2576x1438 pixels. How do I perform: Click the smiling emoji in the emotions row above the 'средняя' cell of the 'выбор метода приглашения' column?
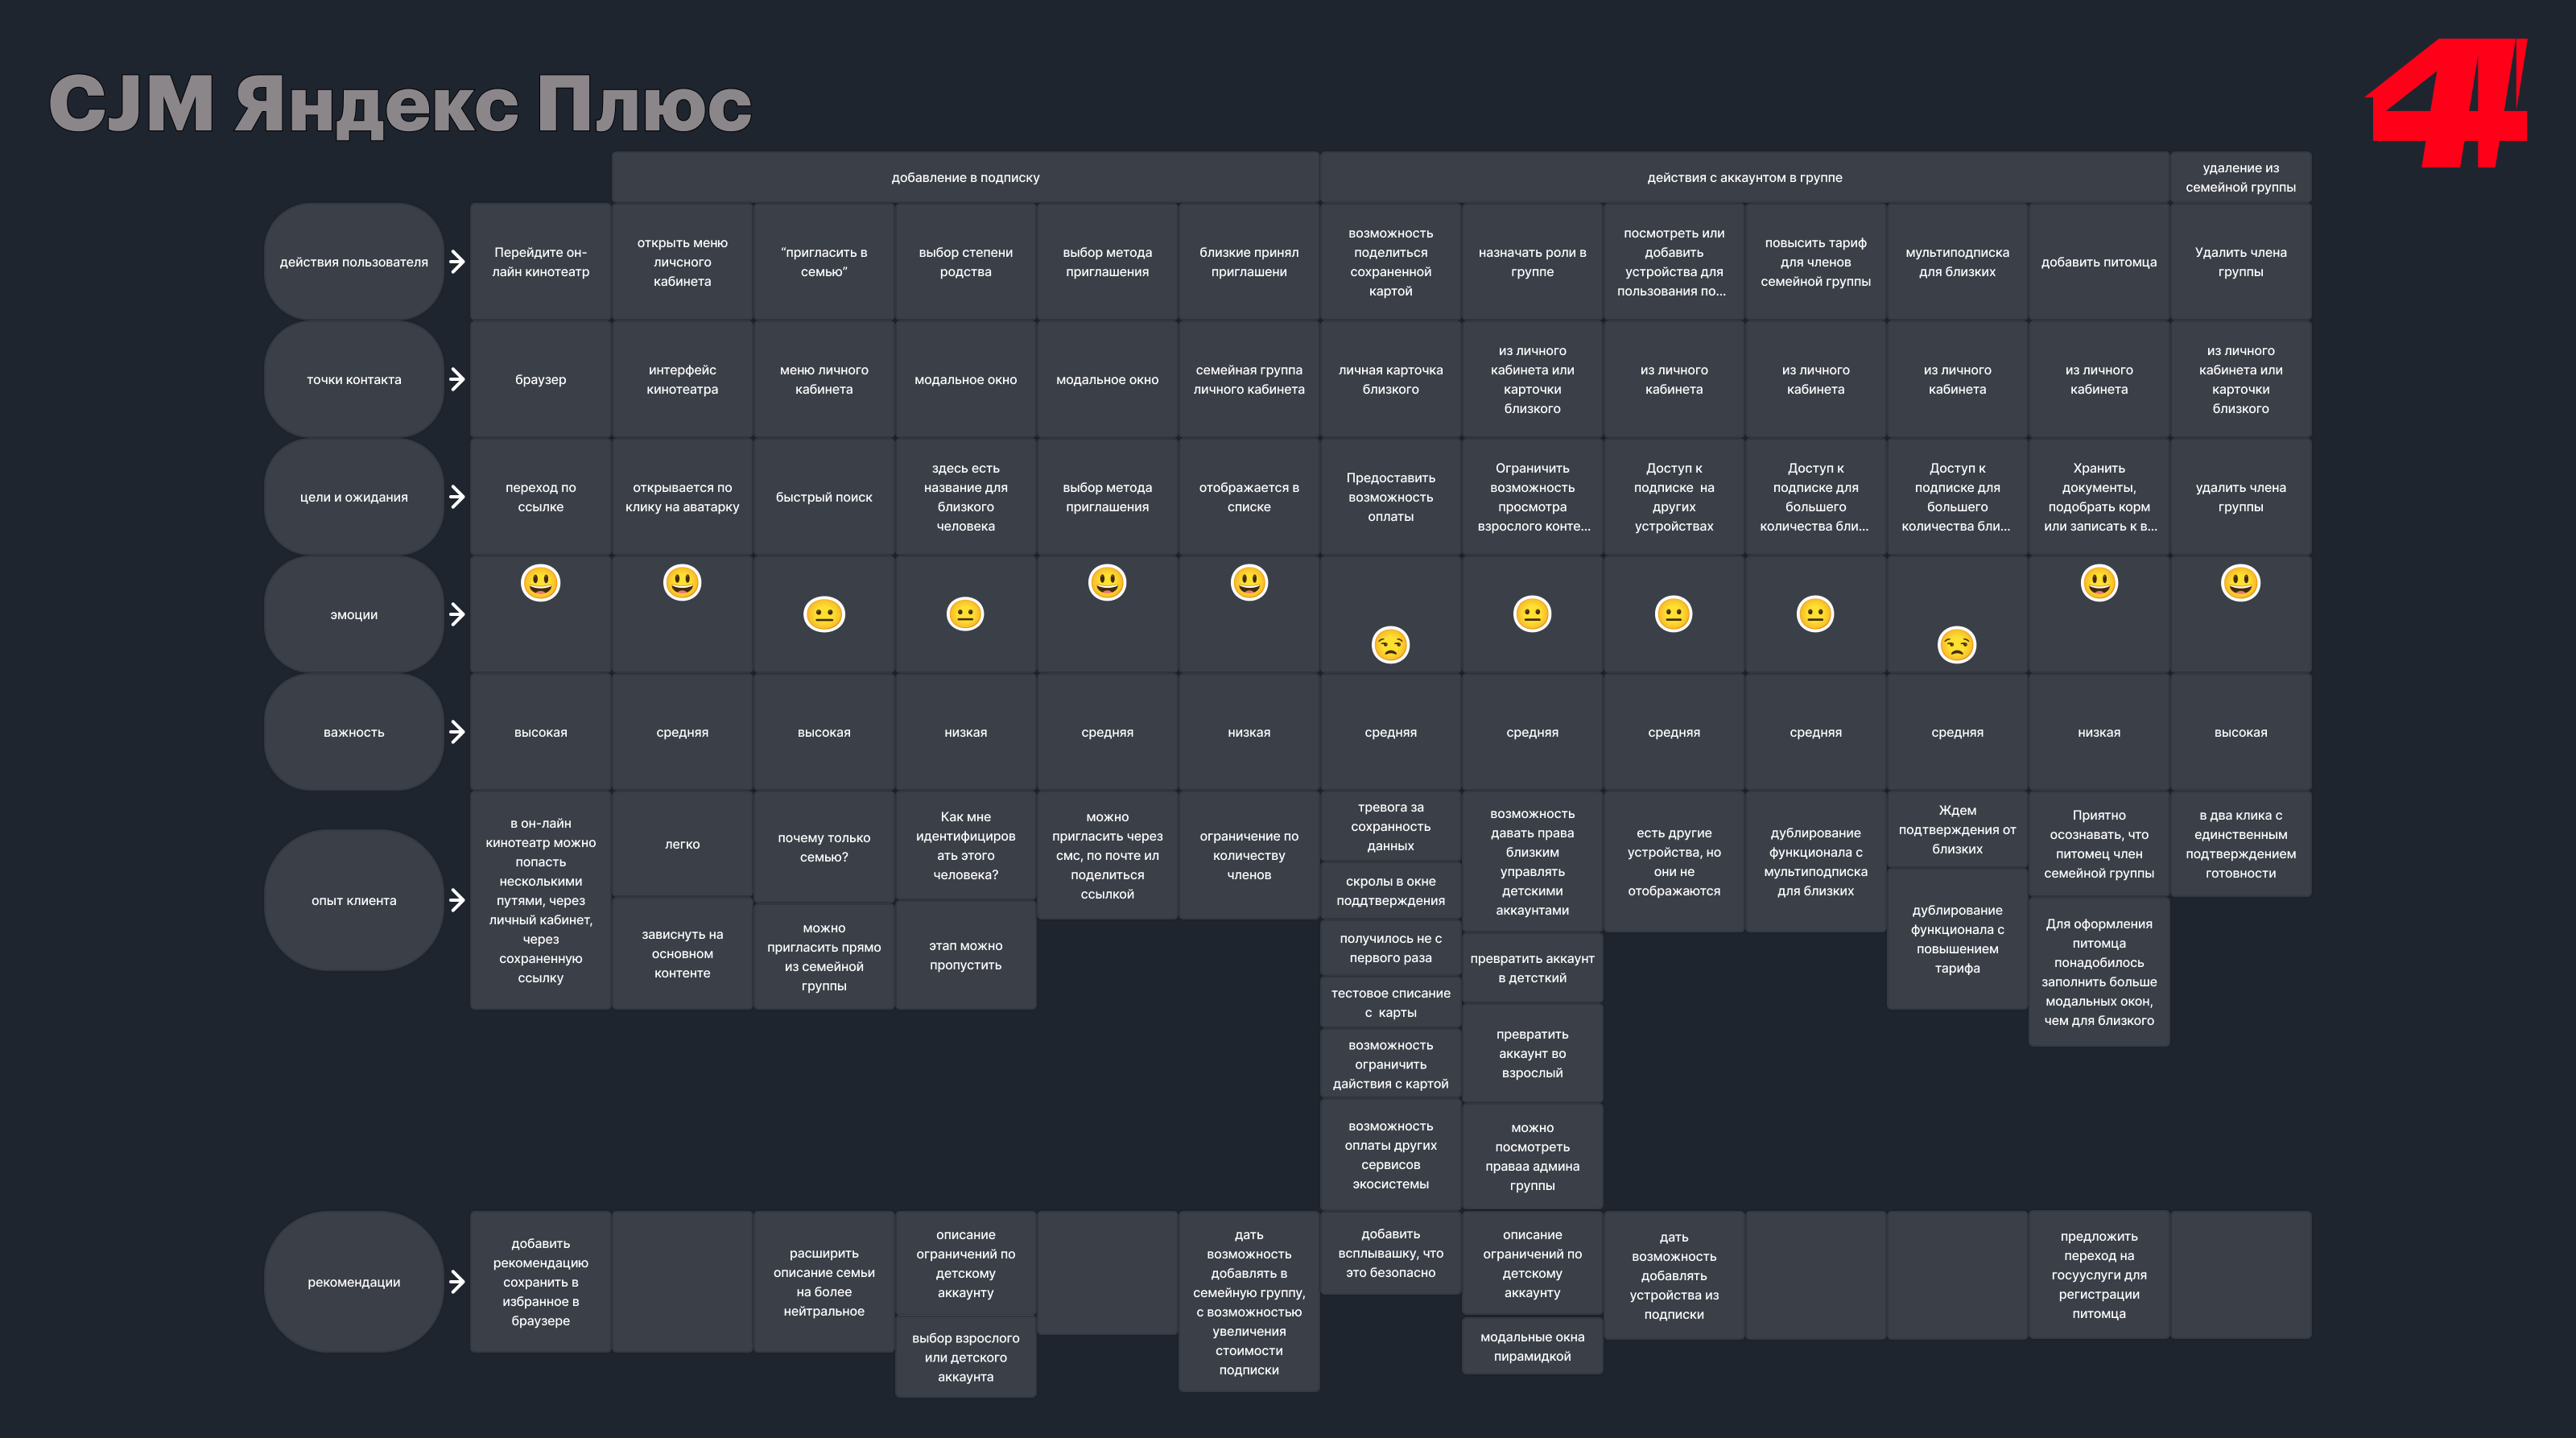tap(1107, 582)
